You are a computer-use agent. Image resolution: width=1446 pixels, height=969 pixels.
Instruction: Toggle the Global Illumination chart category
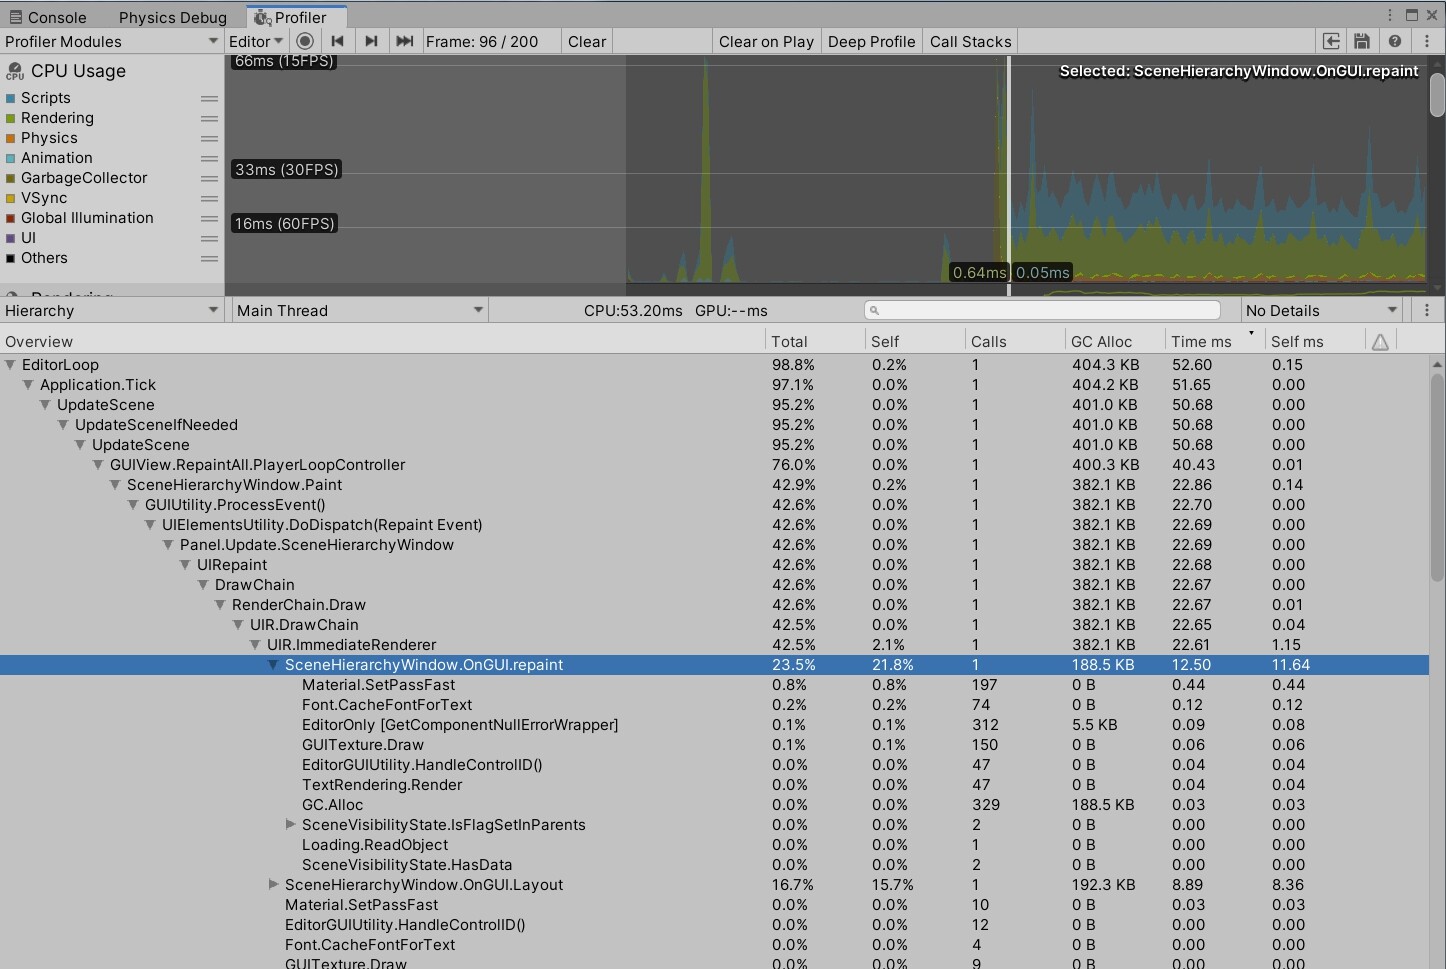[x=10, y=218]
